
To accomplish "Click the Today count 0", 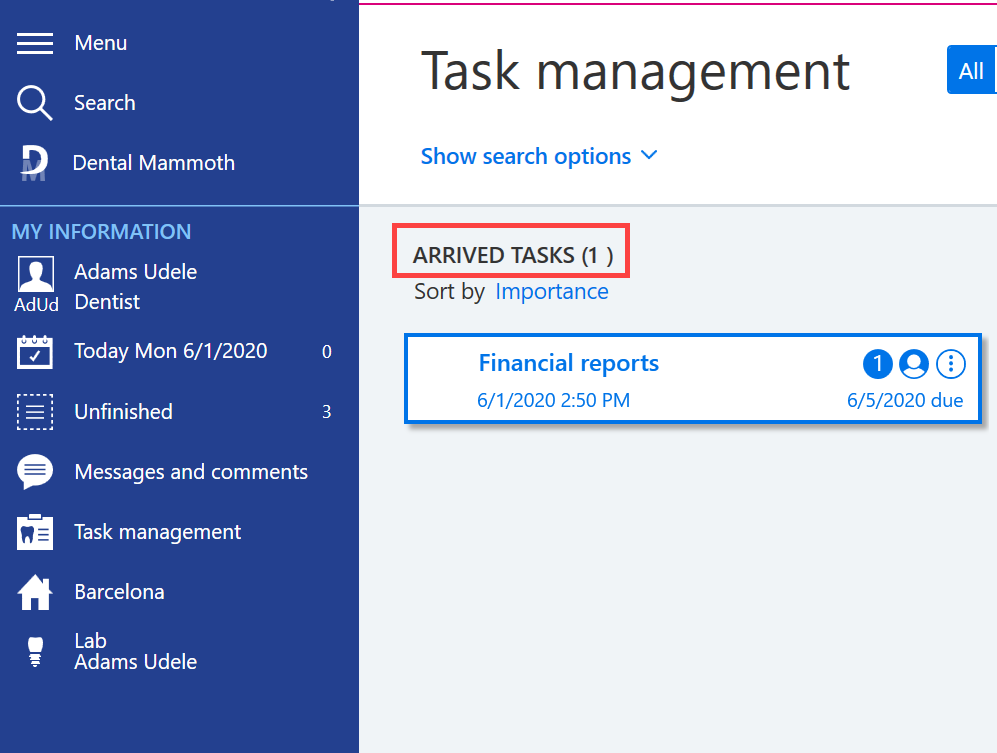I will 326,352.
